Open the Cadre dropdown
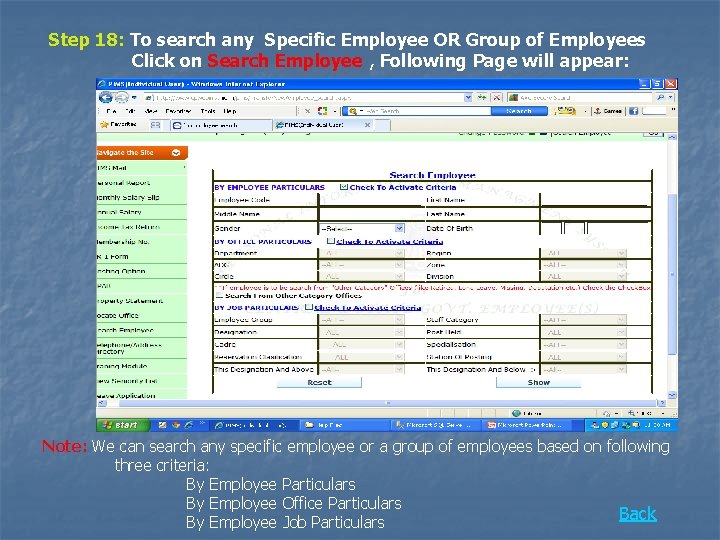The height and width of the screenshot is (540, 720). [362, 344]
